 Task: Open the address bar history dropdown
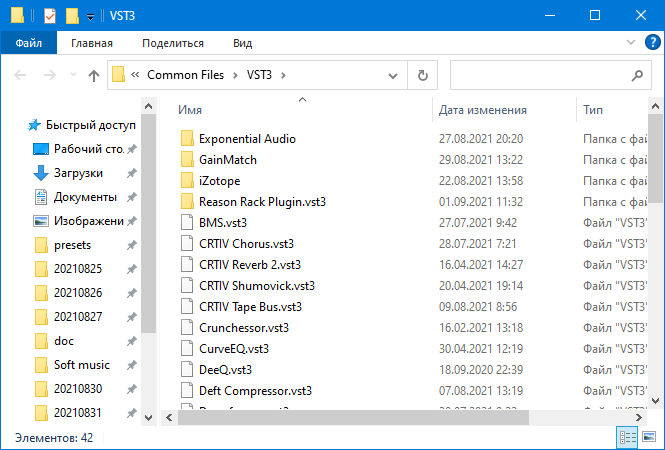pyautogui.click(x=393, y=75)
